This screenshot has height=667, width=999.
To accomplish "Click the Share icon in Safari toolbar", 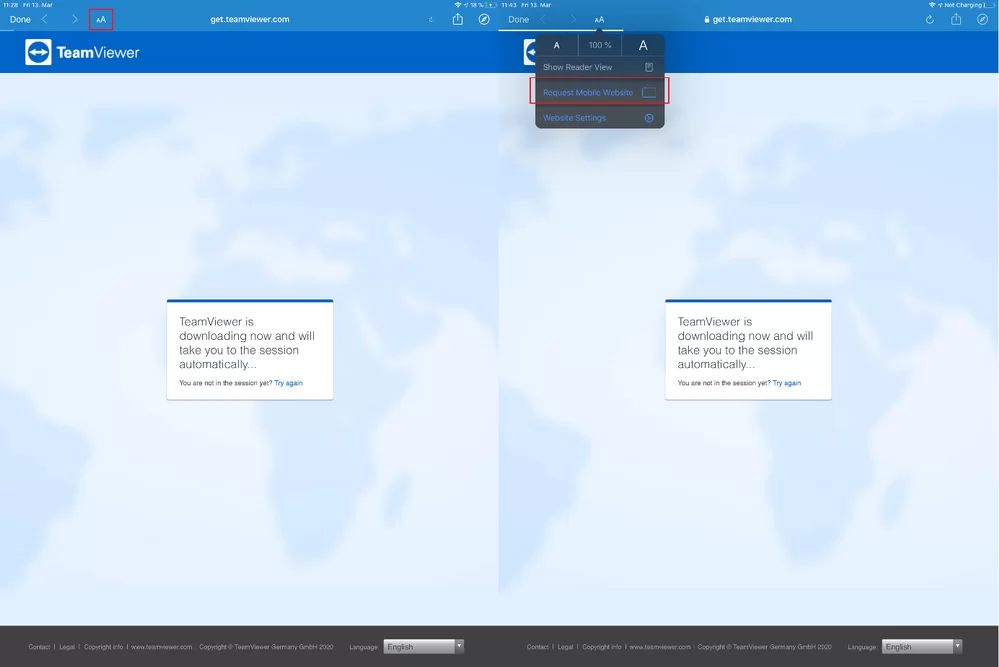I will [x=457, y=18].
